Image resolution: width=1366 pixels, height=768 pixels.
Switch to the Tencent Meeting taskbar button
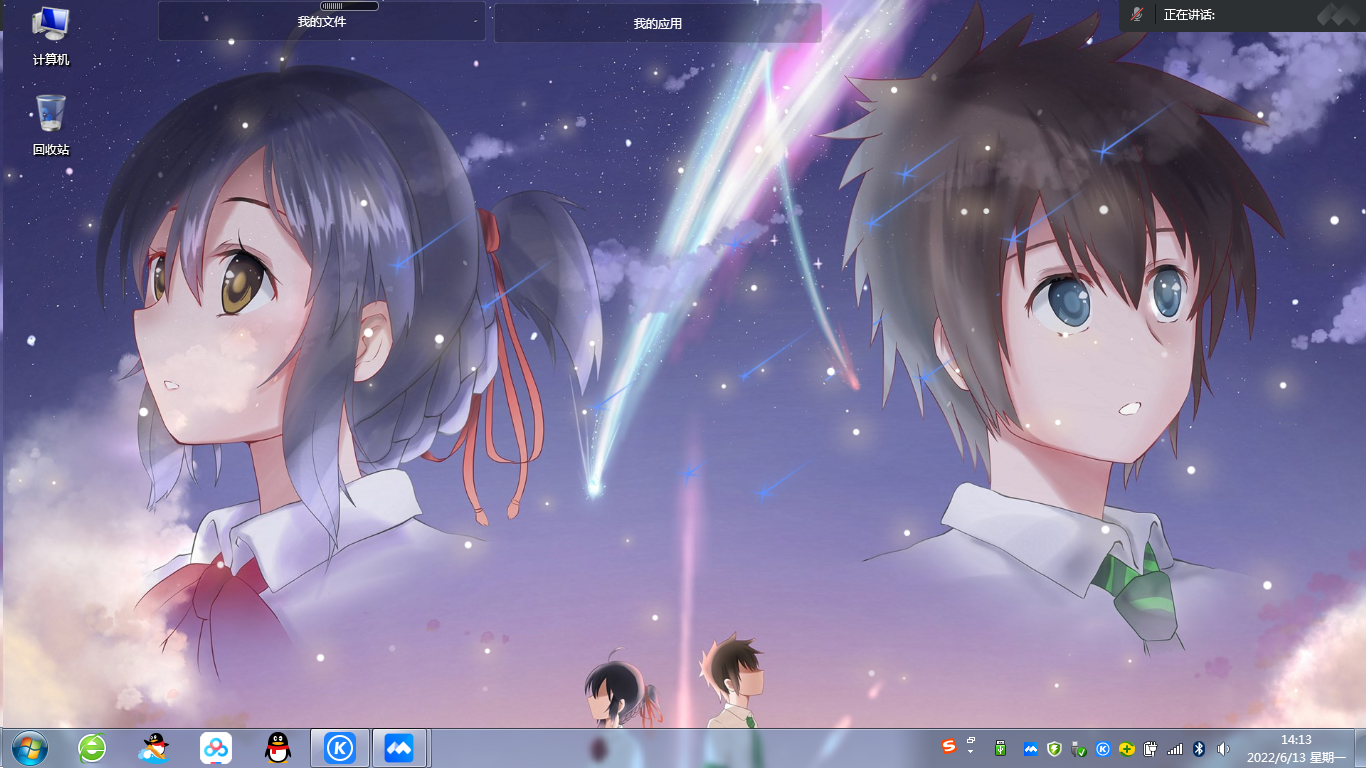click(400, 748)
